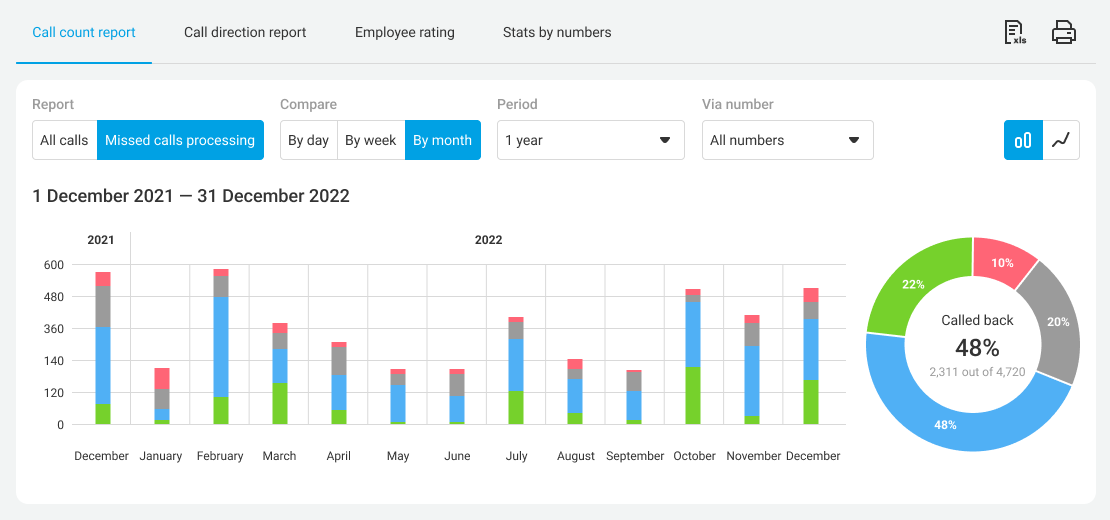The image size is (1110, 520).
Task: Expand the All numbers dropdown
Action: (x=787, y=140)
